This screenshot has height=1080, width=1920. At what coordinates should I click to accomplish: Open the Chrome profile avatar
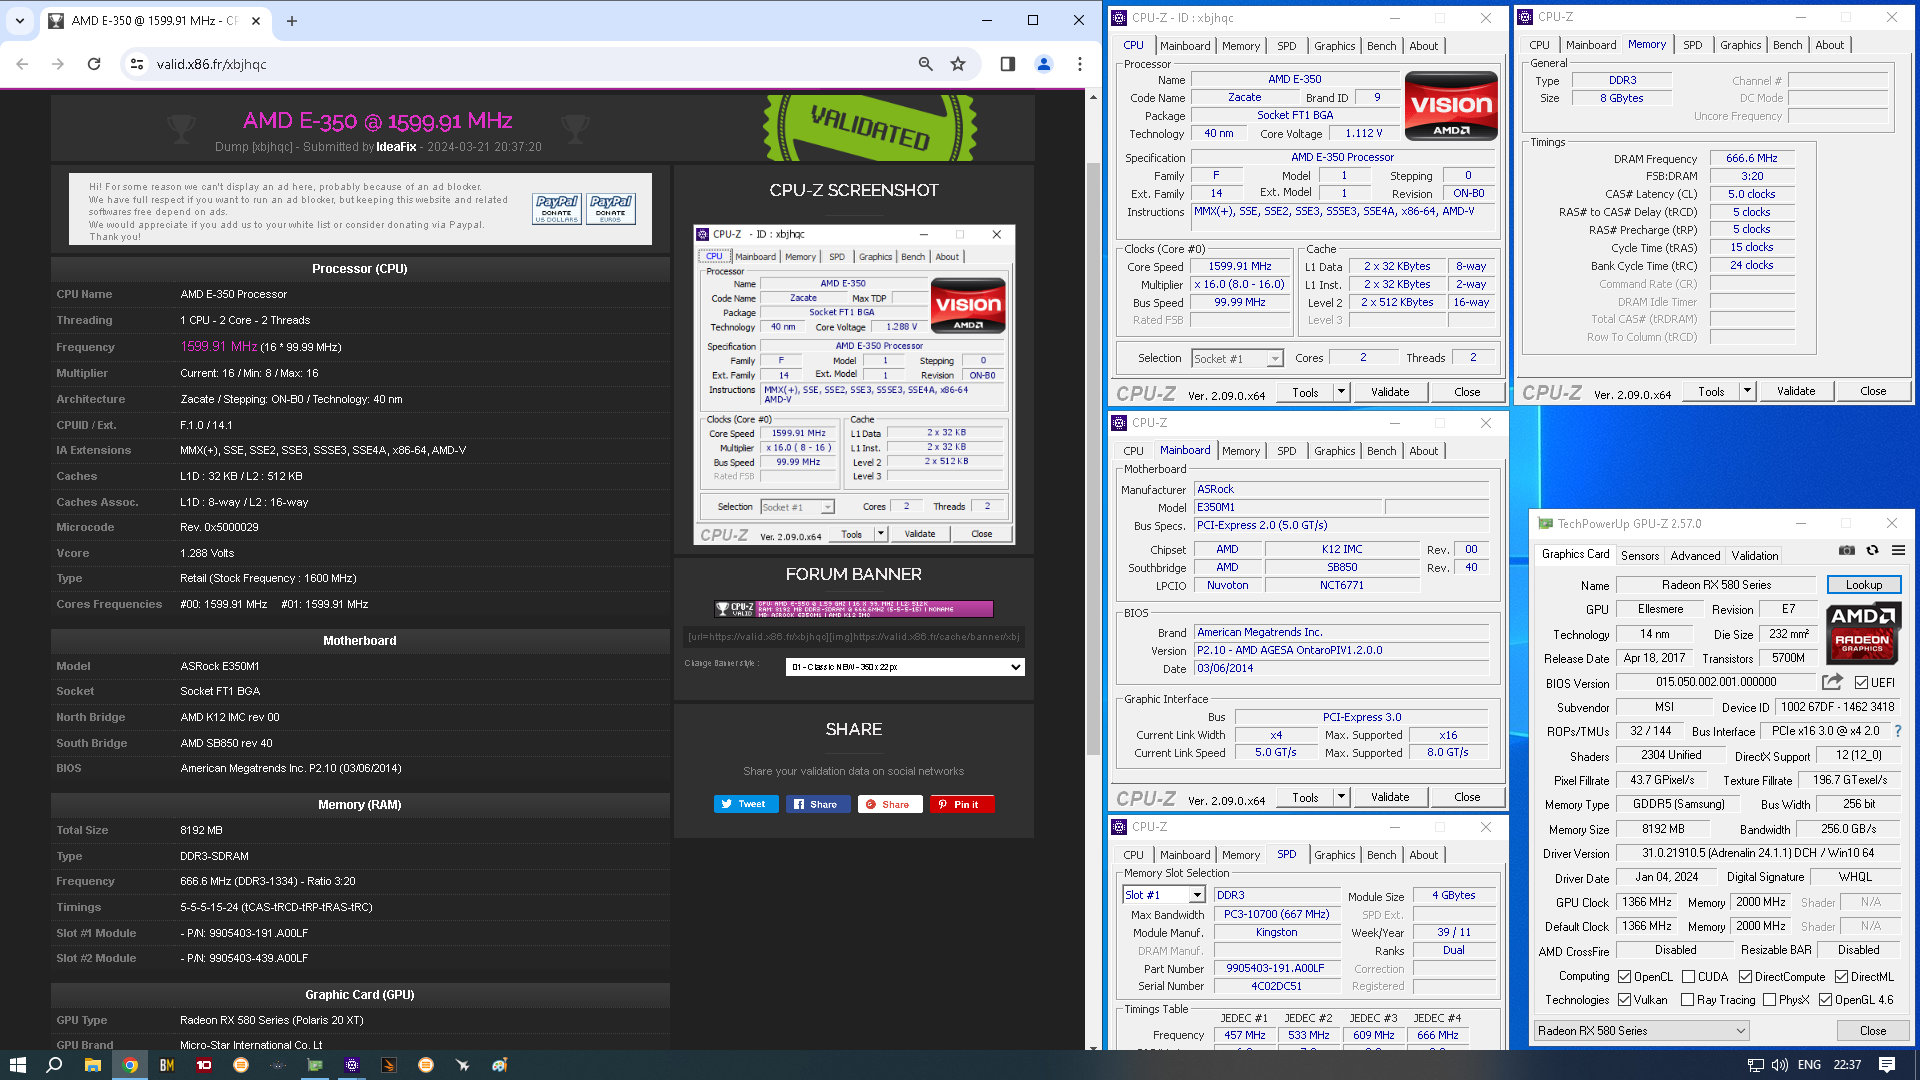pyautogui.click(x=1044, y=64)
